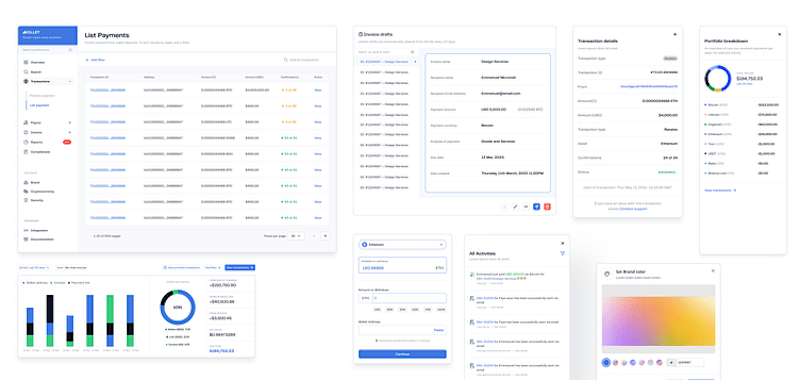Click Last 30 days link under portfolio total
Image resolution: width=800 pixels, height=380 pixels.
click(x=745, y=83)
